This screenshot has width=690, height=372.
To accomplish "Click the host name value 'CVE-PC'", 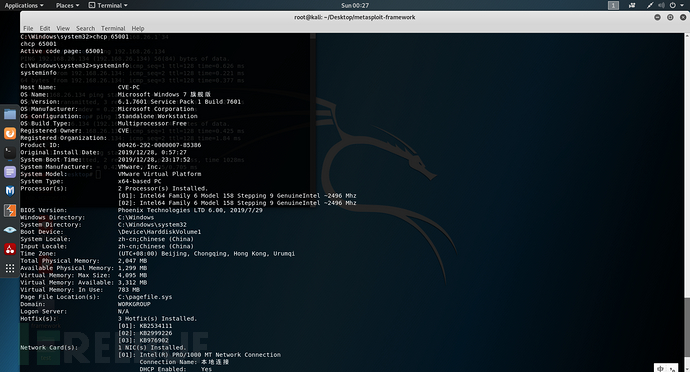I will 128,87.
